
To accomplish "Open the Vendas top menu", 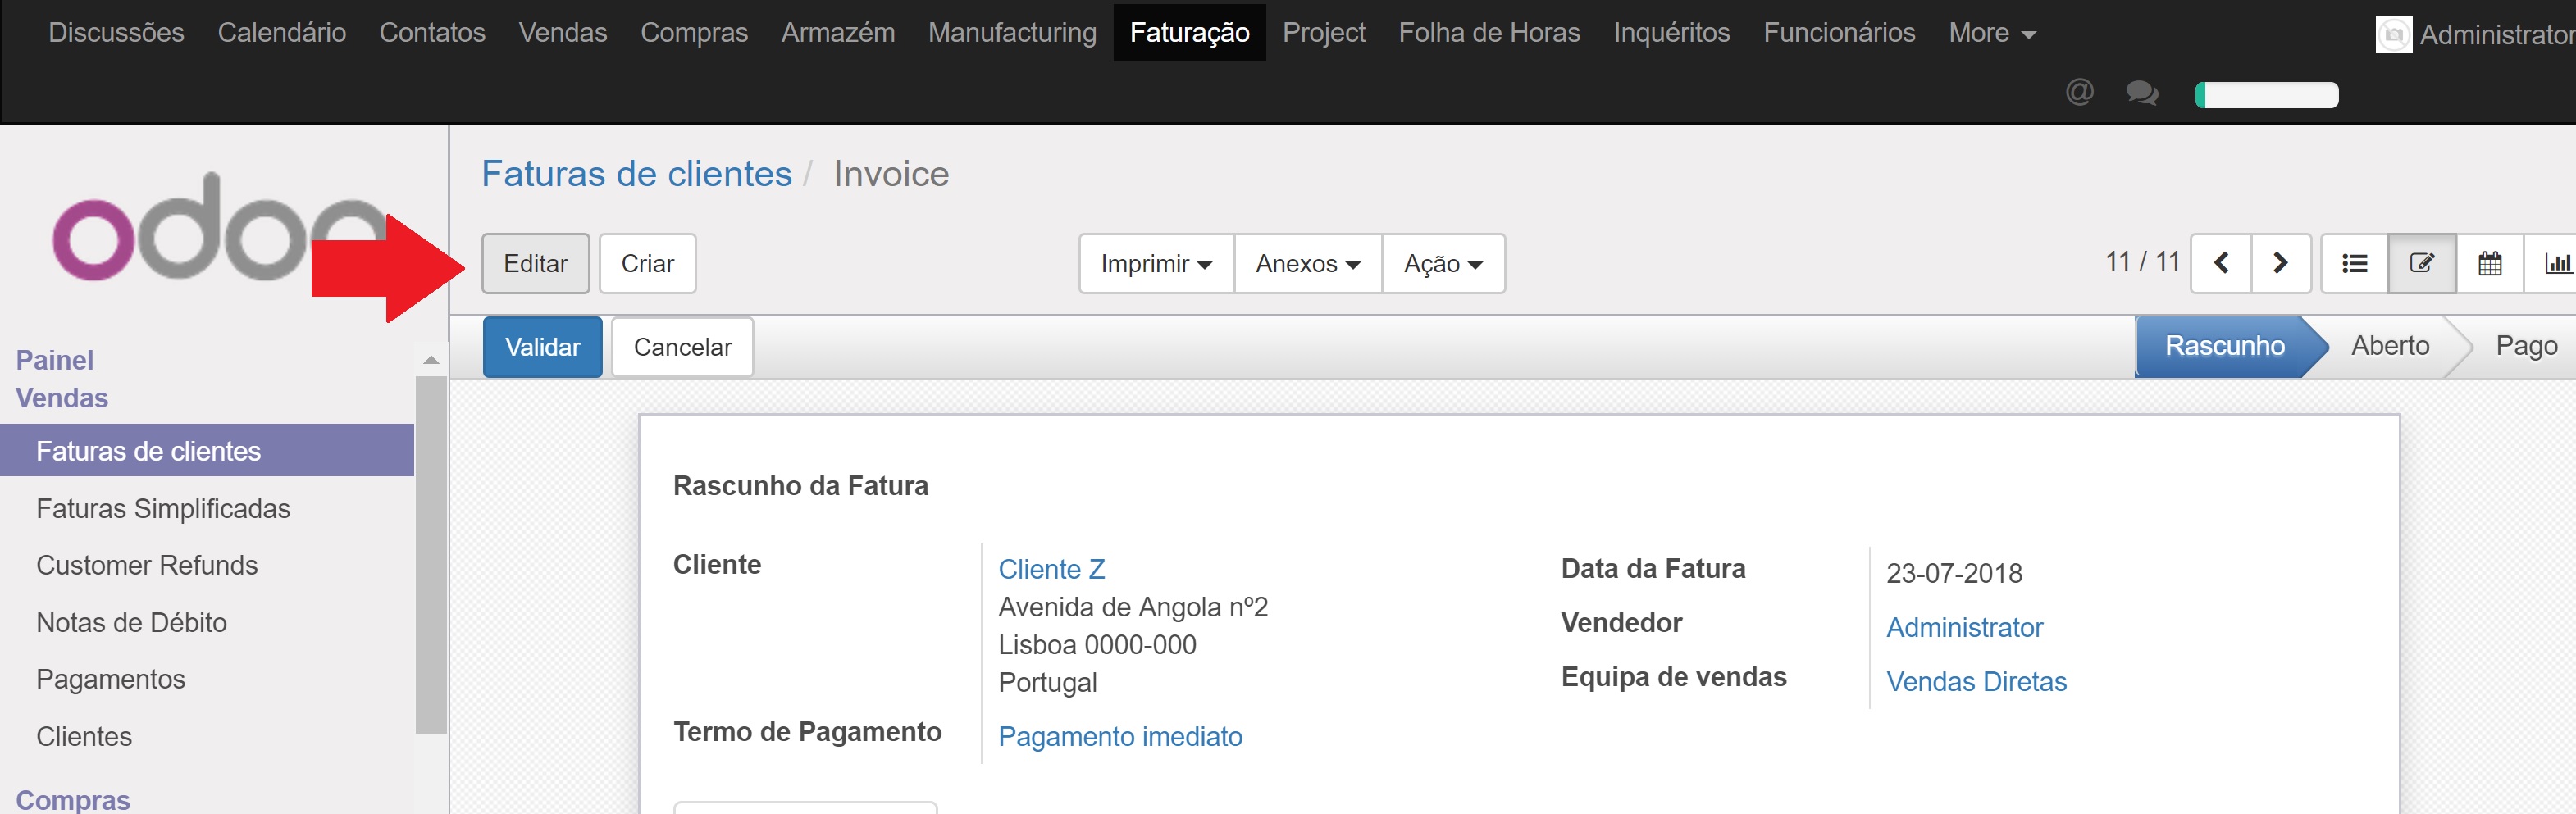I will tap(562, 33).
